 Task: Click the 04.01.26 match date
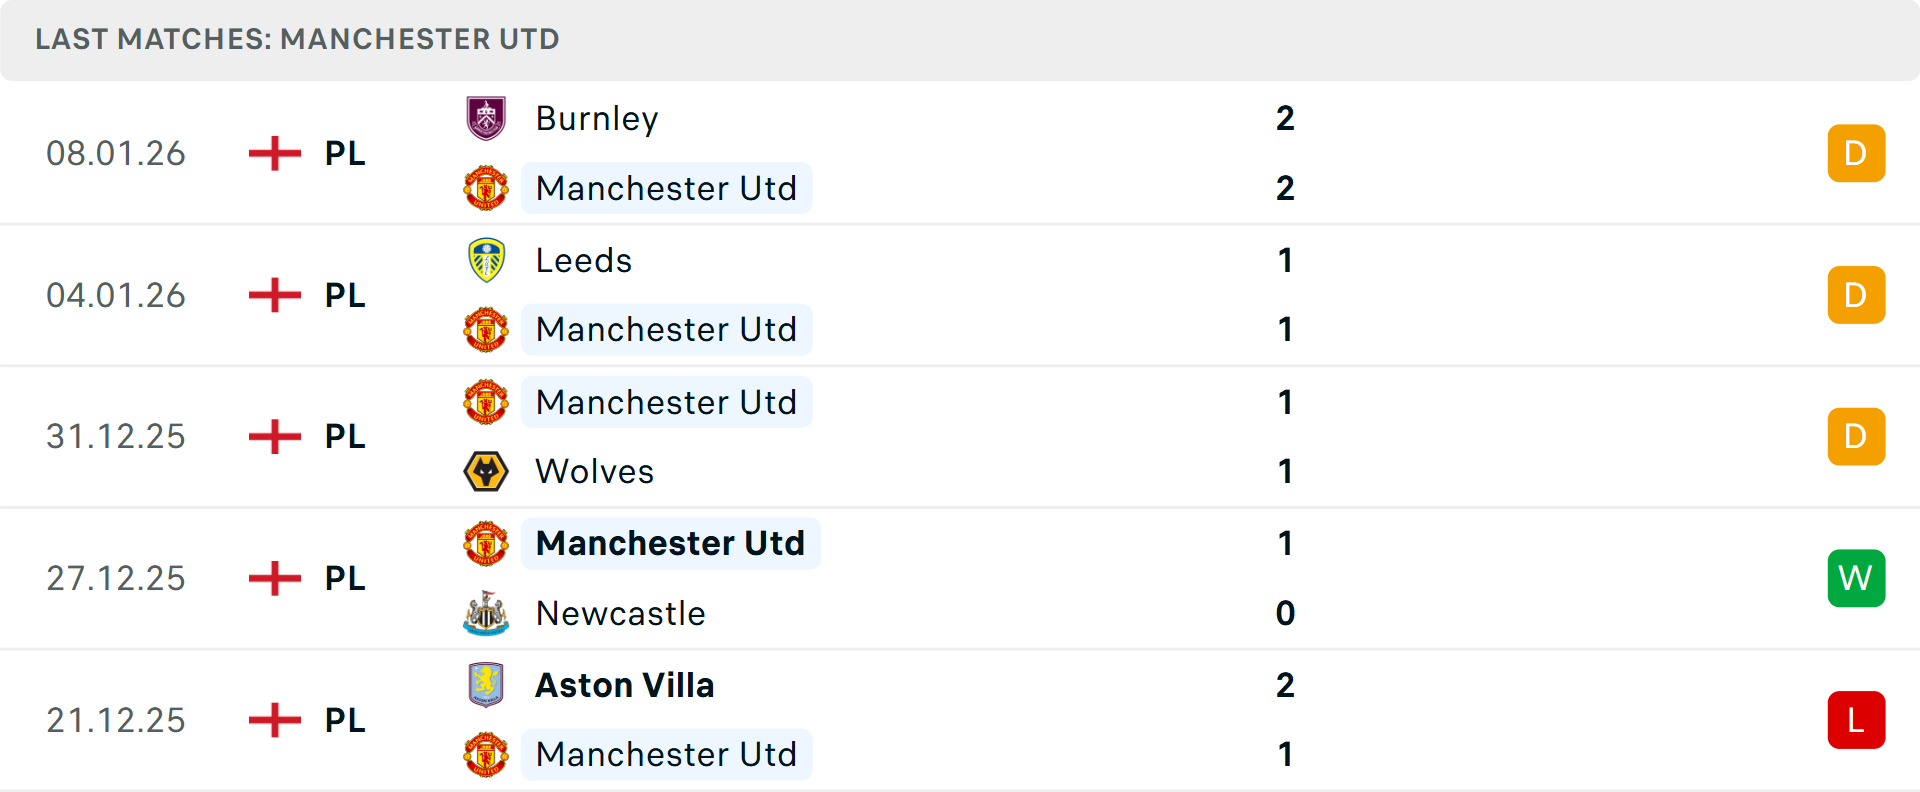point(116,295)
